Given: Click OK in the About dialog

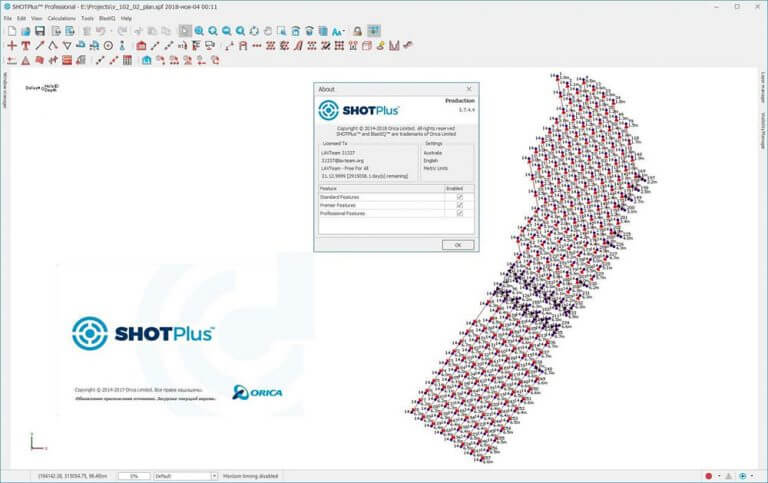Looking at the screenshot, I should 458,245.
